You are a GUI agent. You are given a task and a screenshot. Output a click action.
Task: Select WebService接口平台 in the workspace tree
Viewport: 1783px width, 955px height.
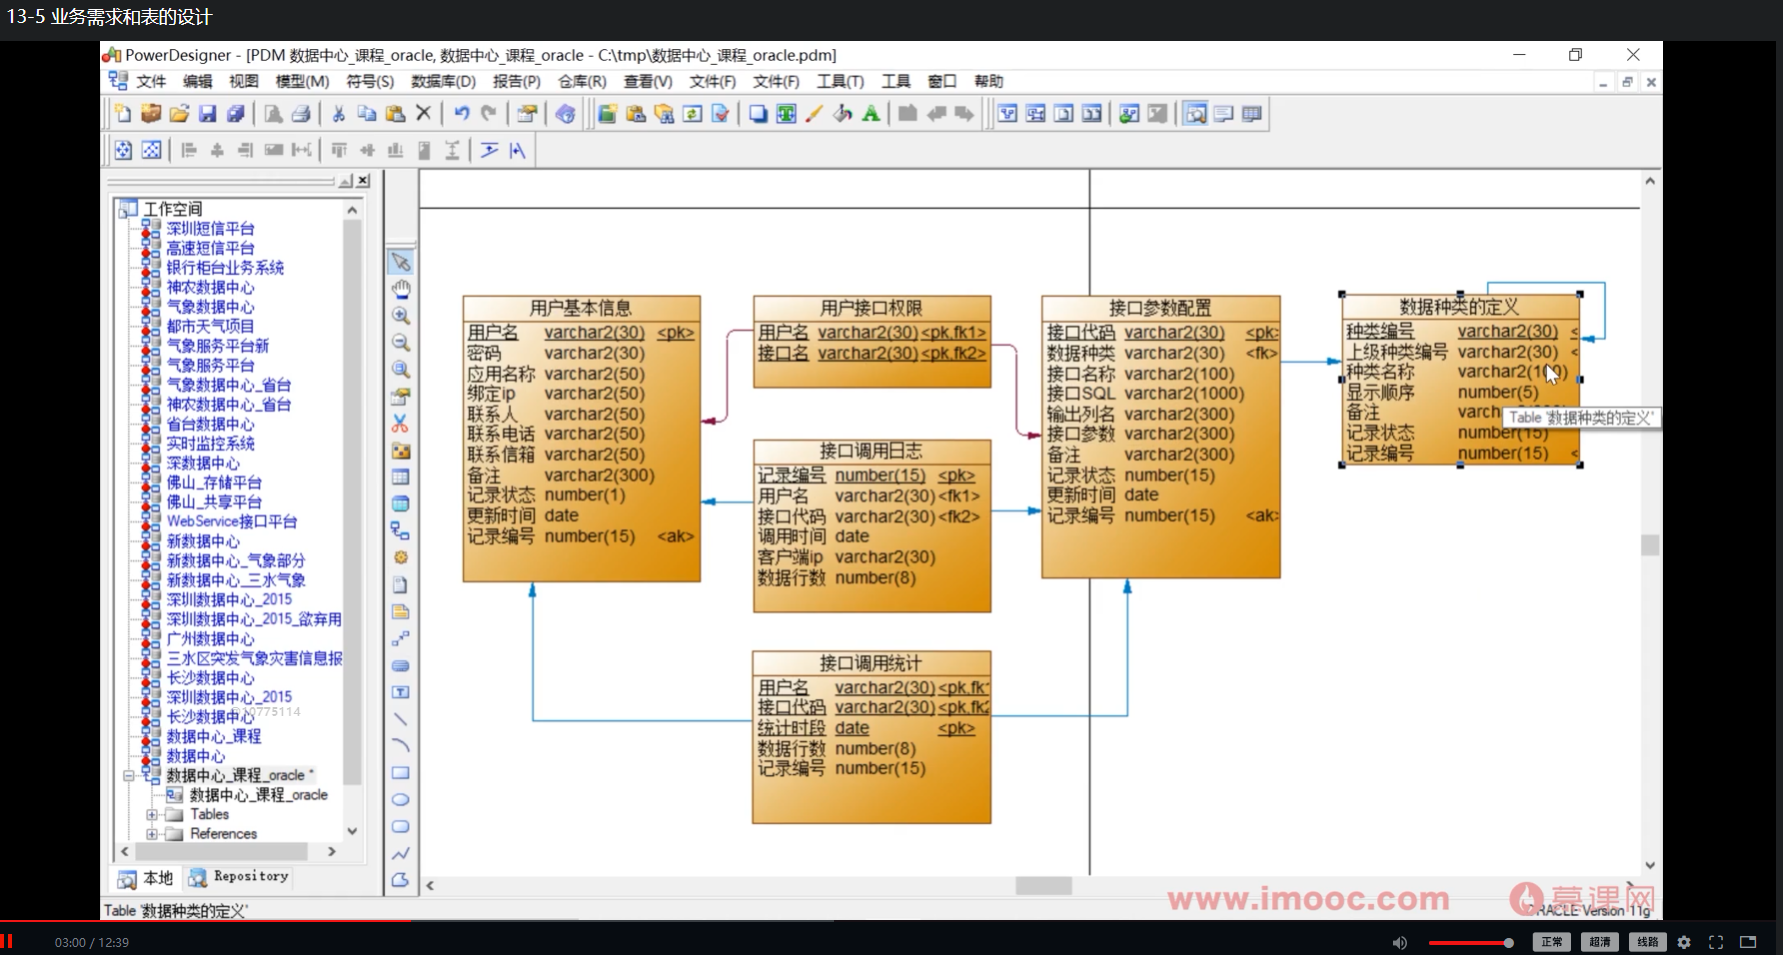pyautogui.click(x=232, y=522)
